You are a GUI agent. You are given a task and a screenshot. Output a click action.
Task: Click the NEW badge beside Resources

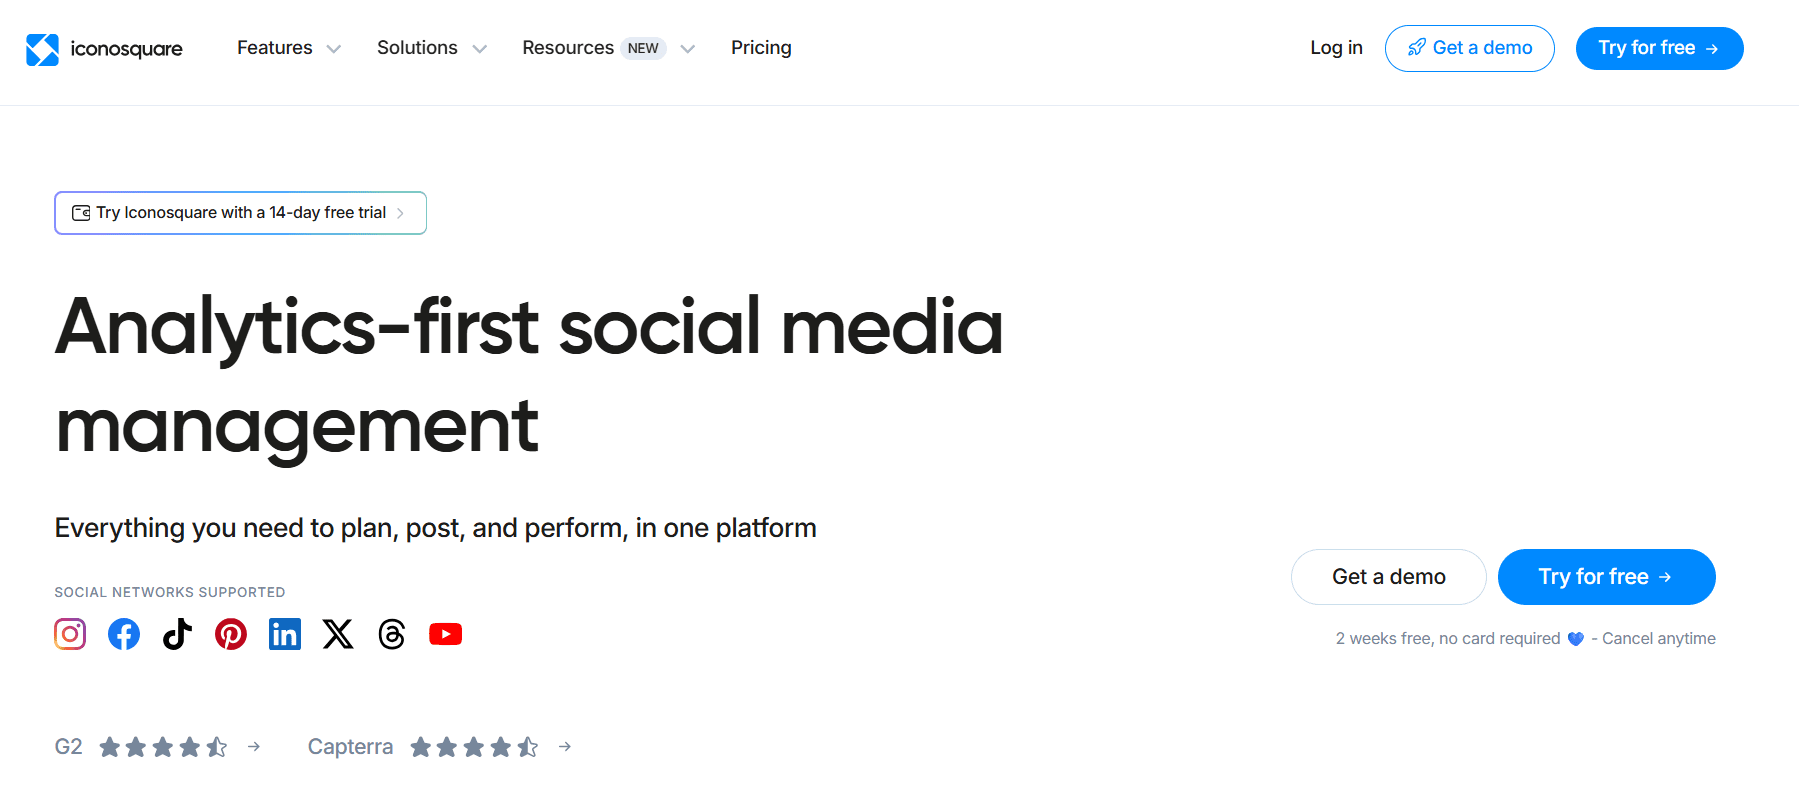click(643, 48)
